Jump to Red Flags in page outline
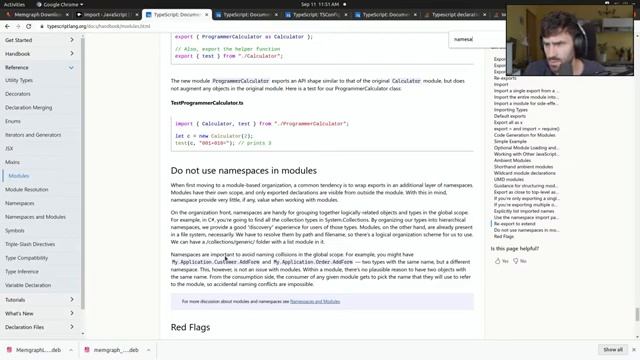The image size is (640, 360). click(x=504, y=236)
